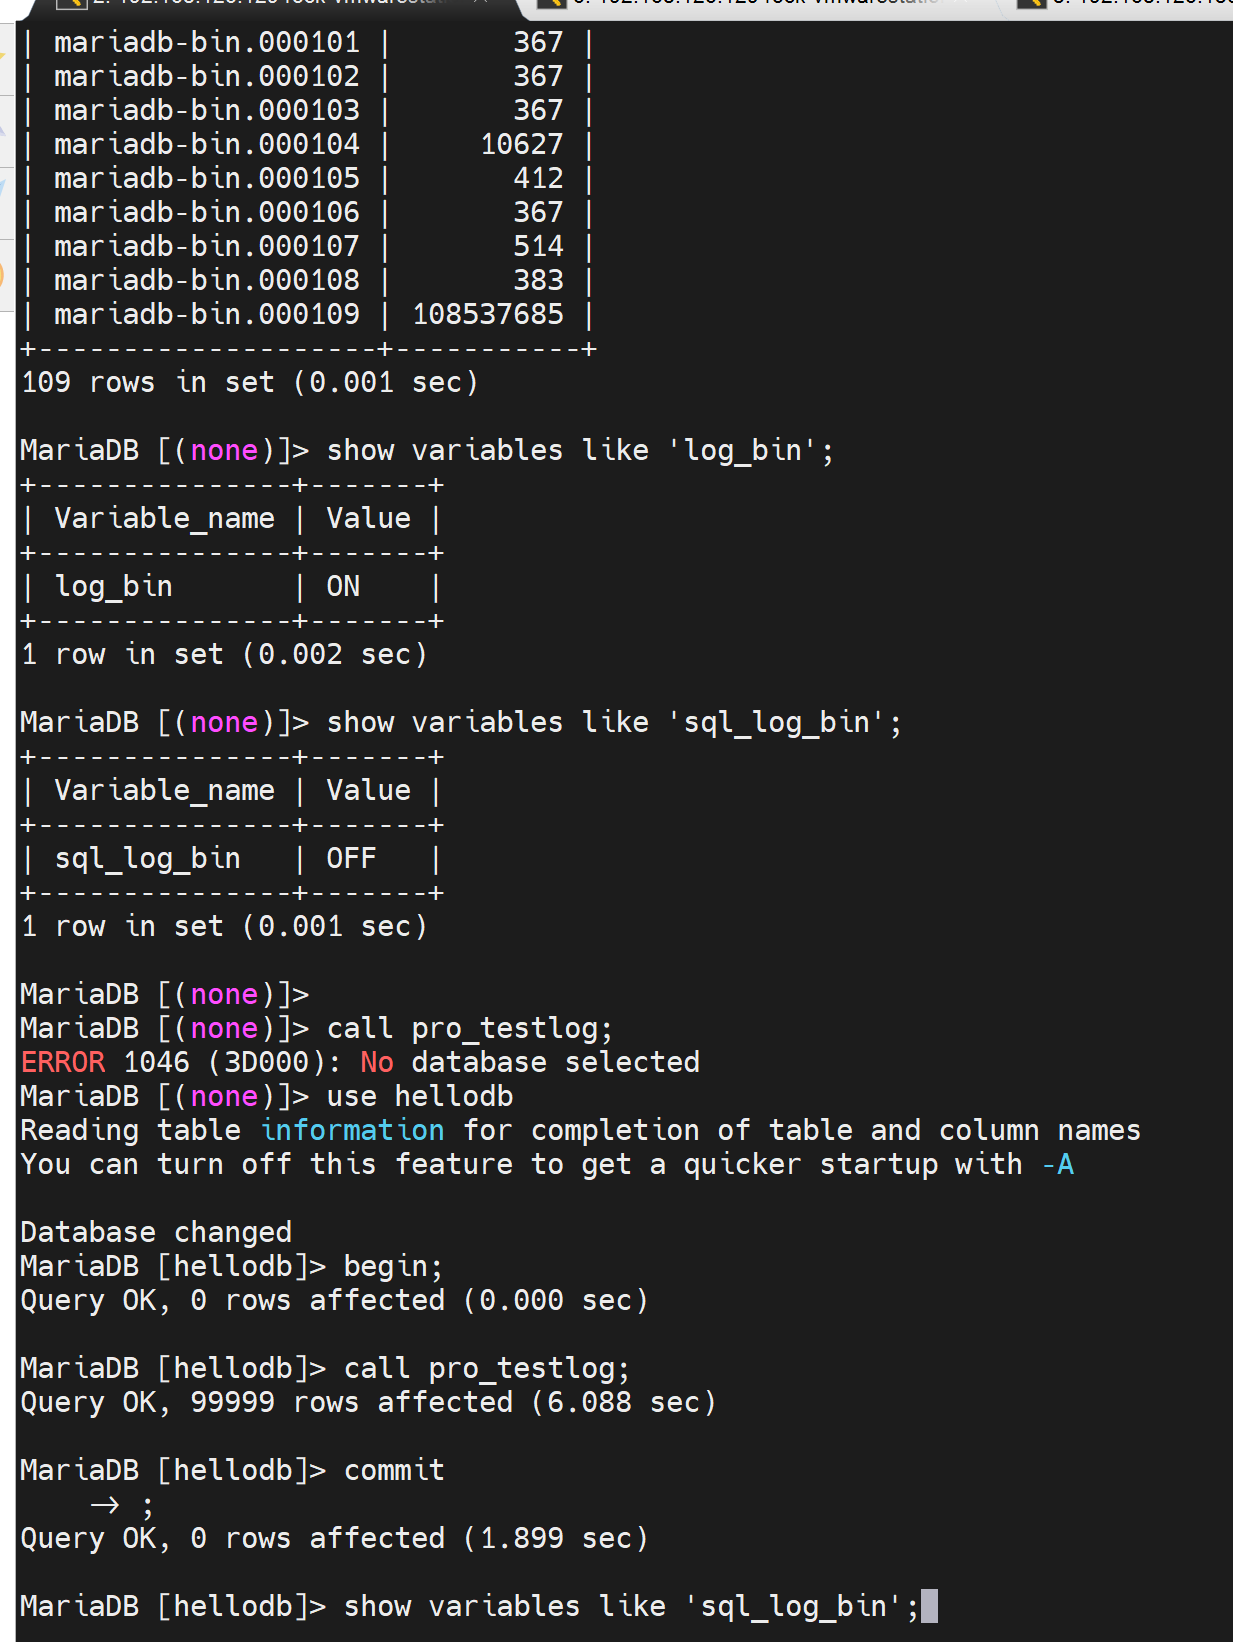
Task: Click the purple Tools sidebar icon
Action: [x=5, y=130]
